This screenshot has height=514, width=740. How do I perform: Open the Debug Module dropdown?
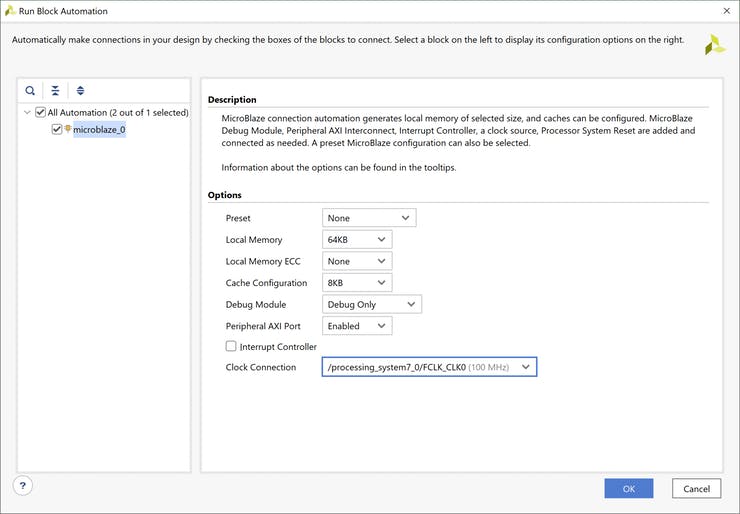pos(372,305)
